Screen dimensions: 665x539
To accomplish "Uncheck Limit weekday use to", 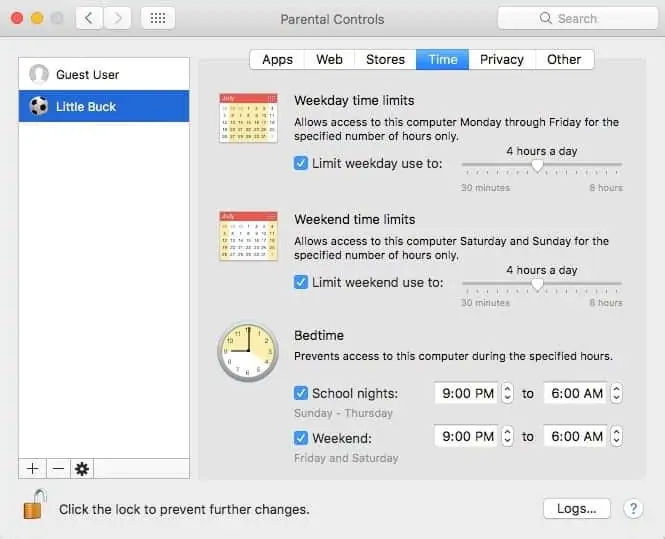I will (301, 163).
